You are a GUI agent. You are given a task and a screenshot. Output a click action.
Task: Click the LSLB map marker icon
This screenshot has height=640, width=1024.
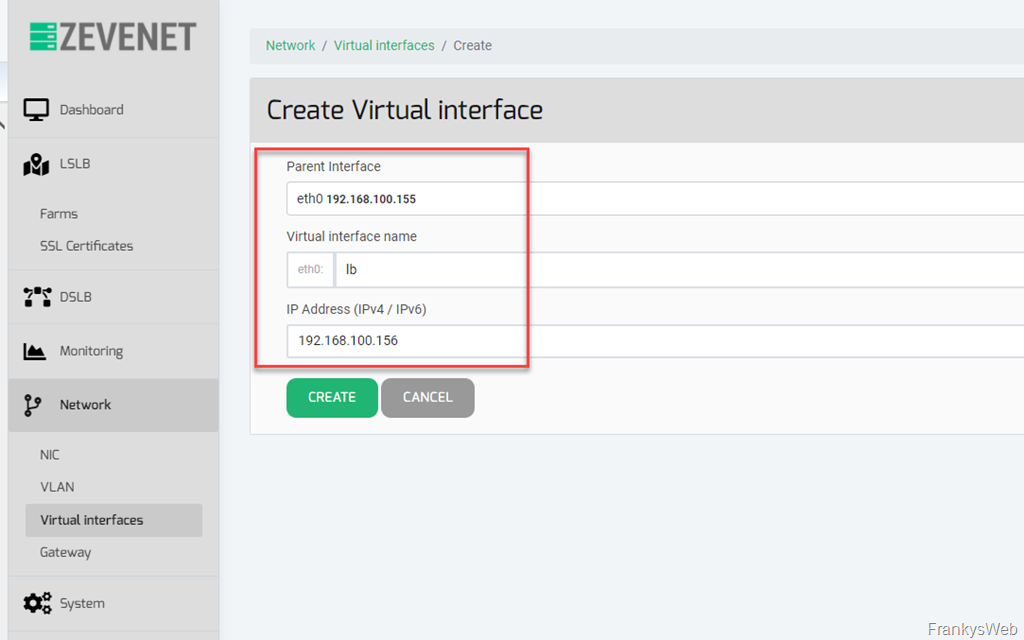tap(36, 164)
